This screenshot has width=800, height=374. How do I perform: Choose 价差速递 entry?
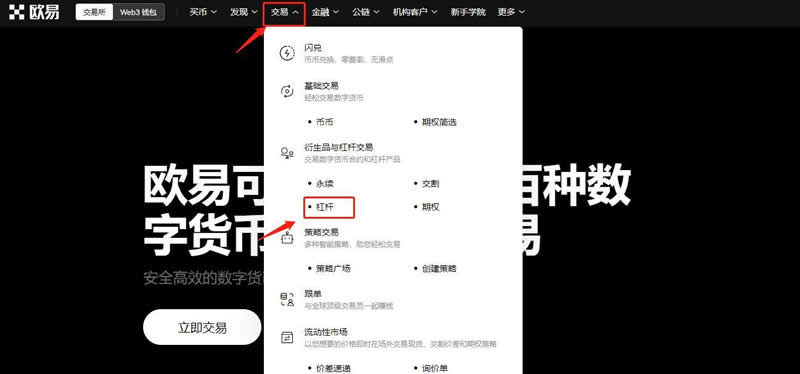333,368
